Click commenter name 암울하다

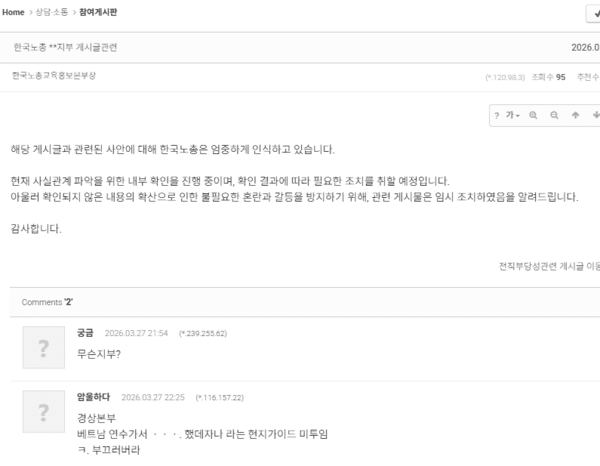click(93, 397)
